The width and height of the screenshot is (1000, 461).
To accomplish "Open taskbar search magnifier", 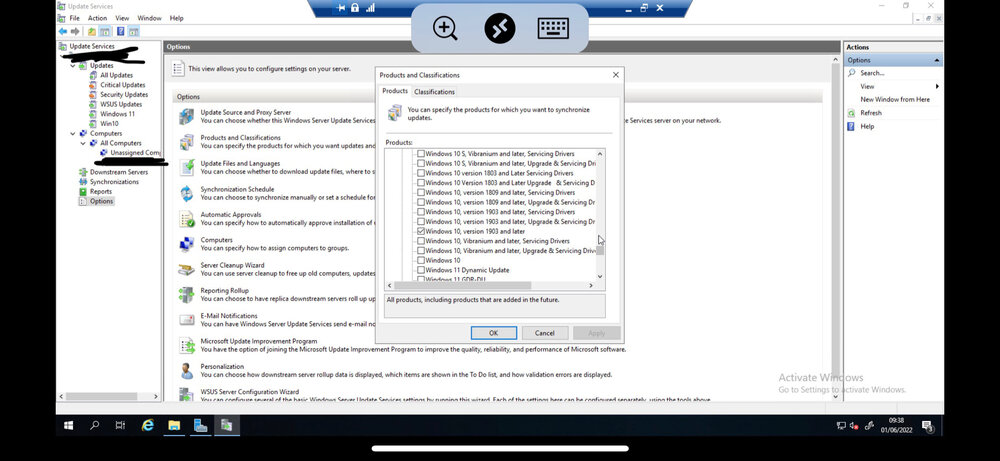I will pyautogui.click(x=94, y=425).
